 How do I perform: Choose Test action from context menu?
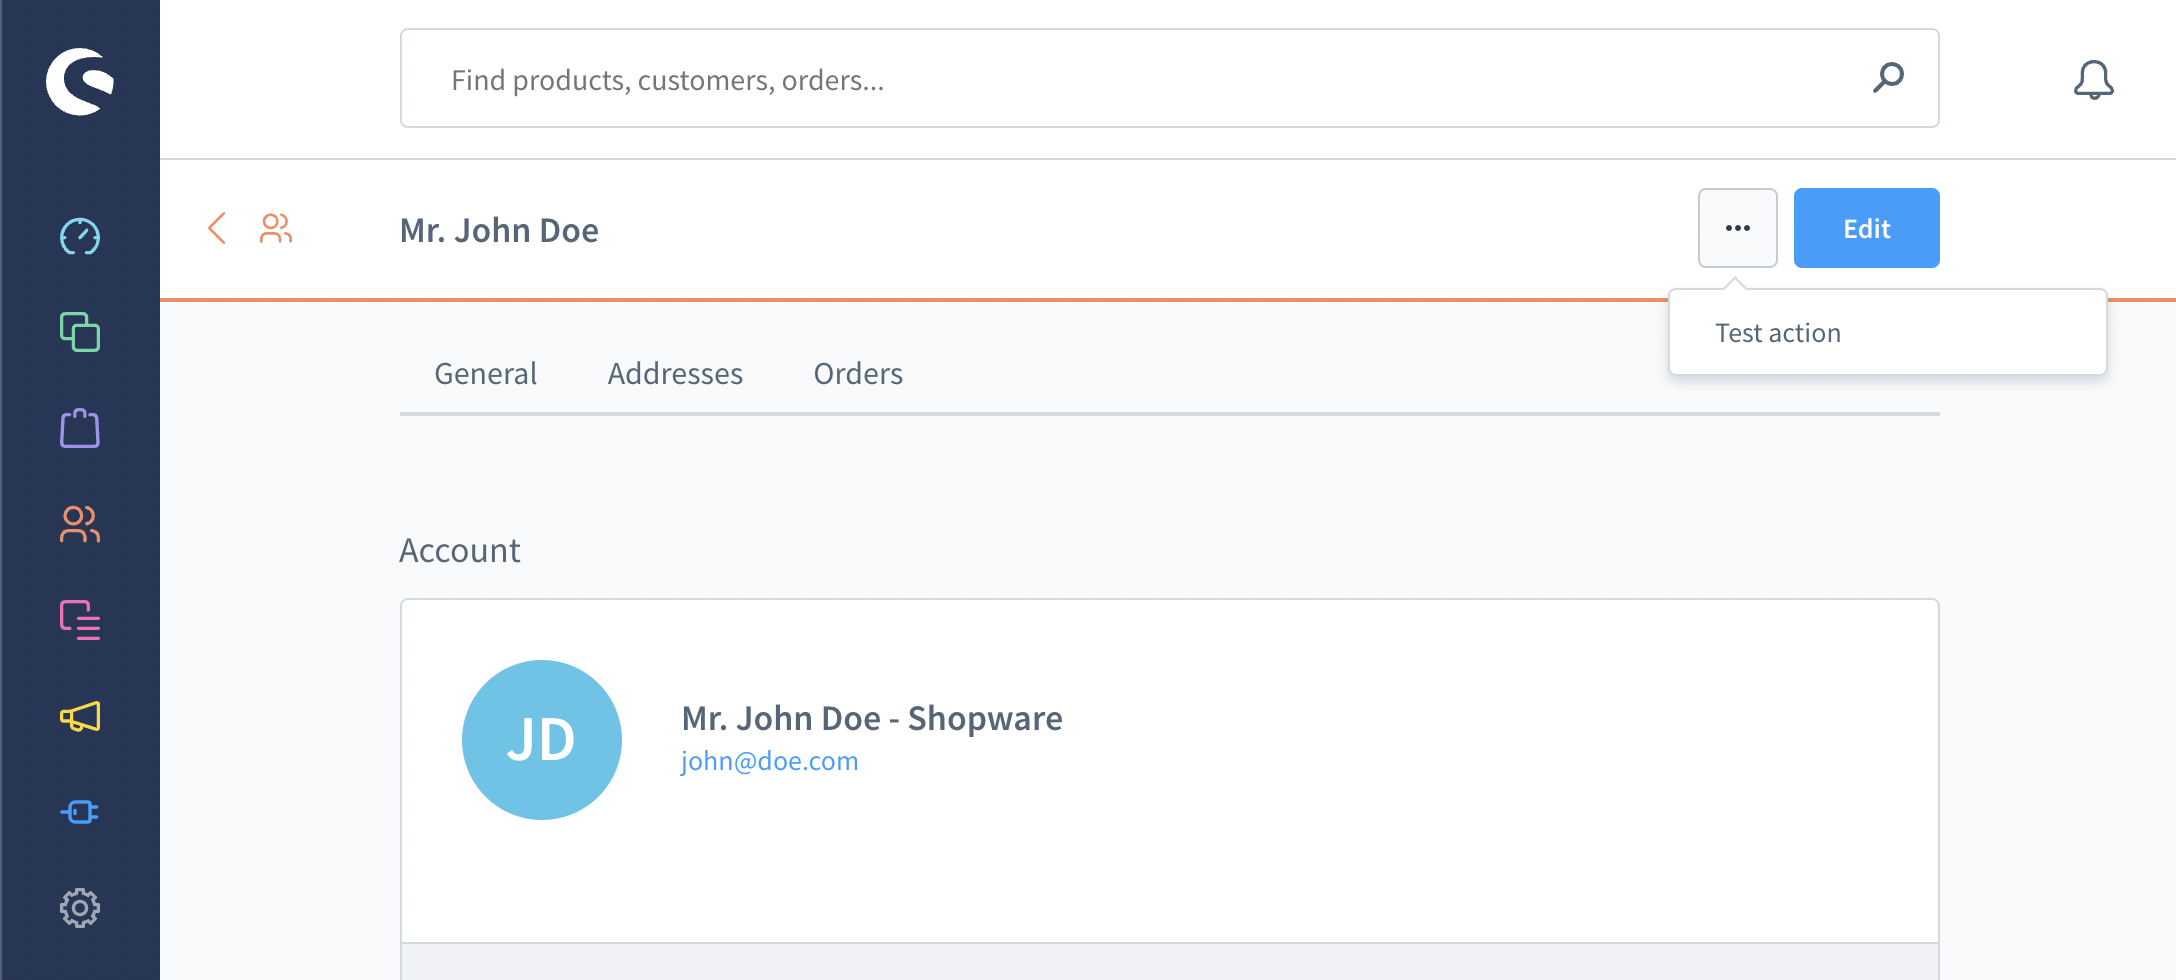pyautogui.click(x=1778, y=333)
